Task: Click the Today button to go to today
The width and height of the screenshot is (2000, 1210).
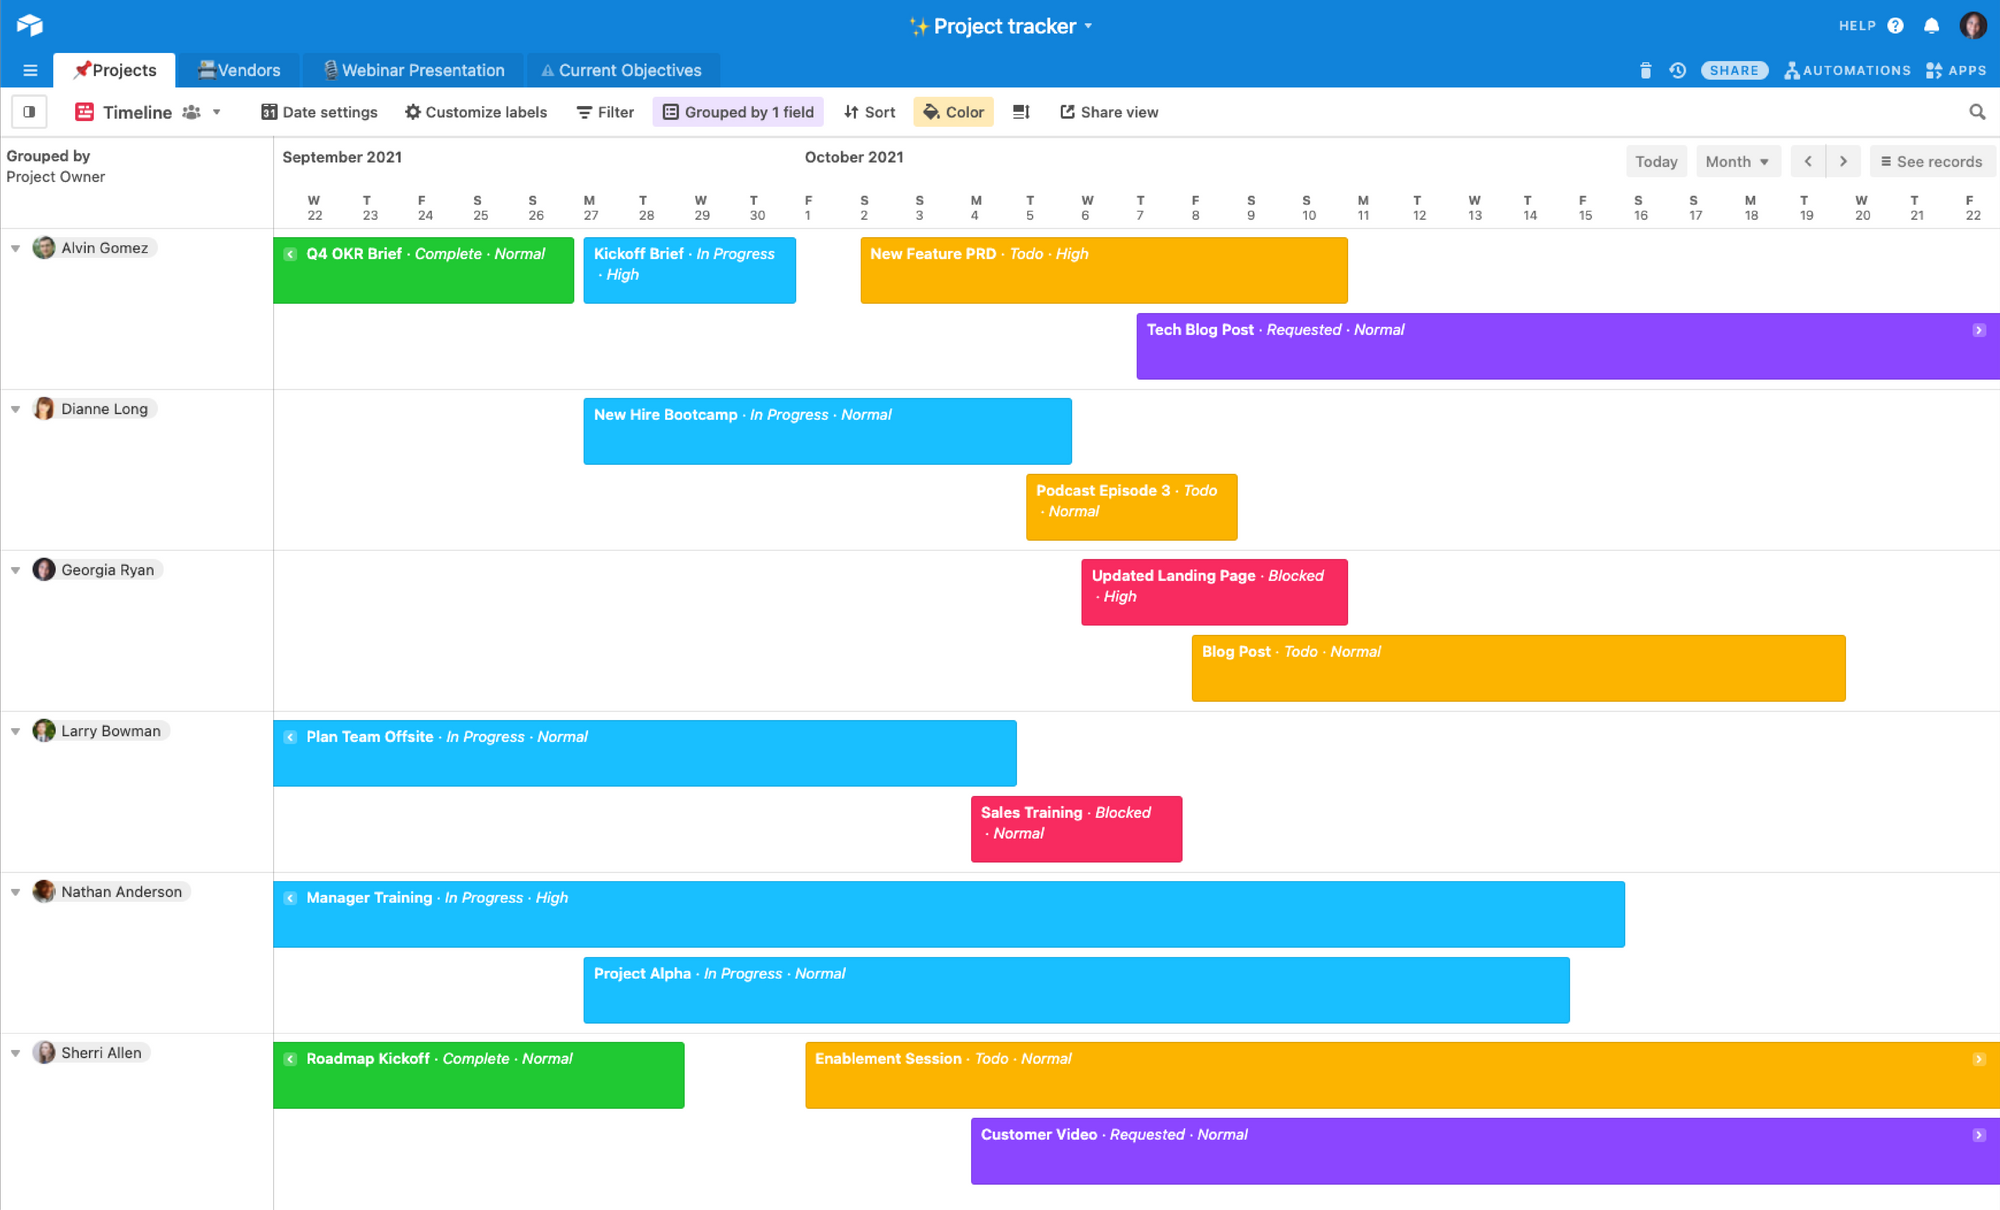Action: (1657, 160)
